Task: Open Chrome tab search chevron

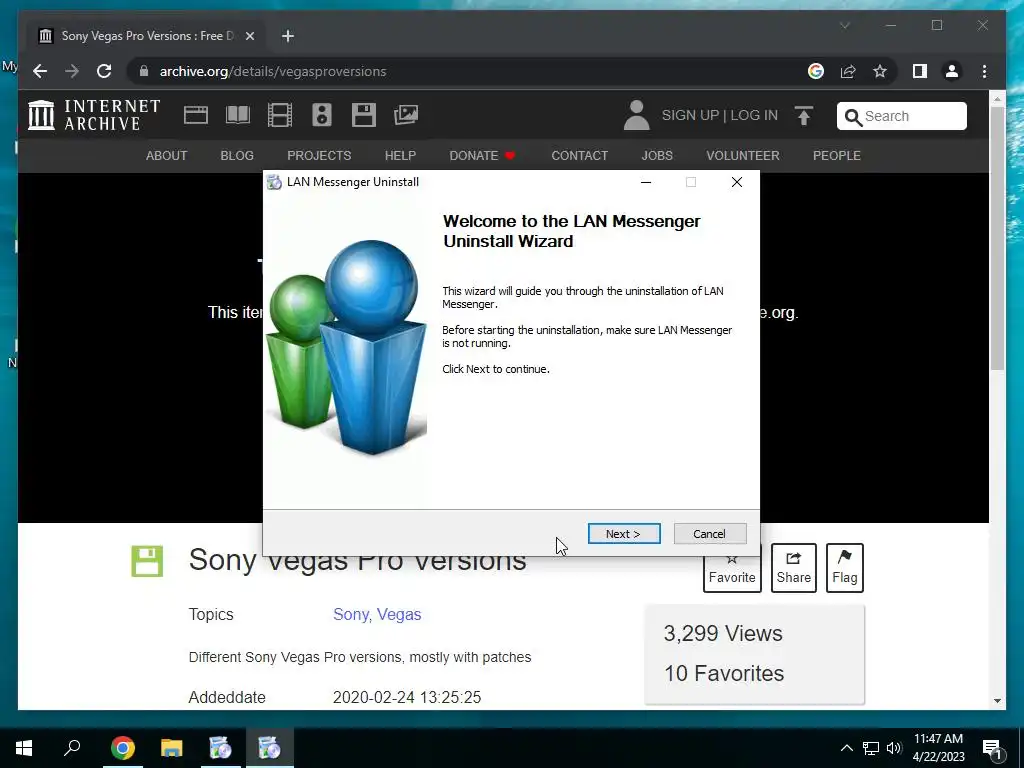Action: (844, 25)
